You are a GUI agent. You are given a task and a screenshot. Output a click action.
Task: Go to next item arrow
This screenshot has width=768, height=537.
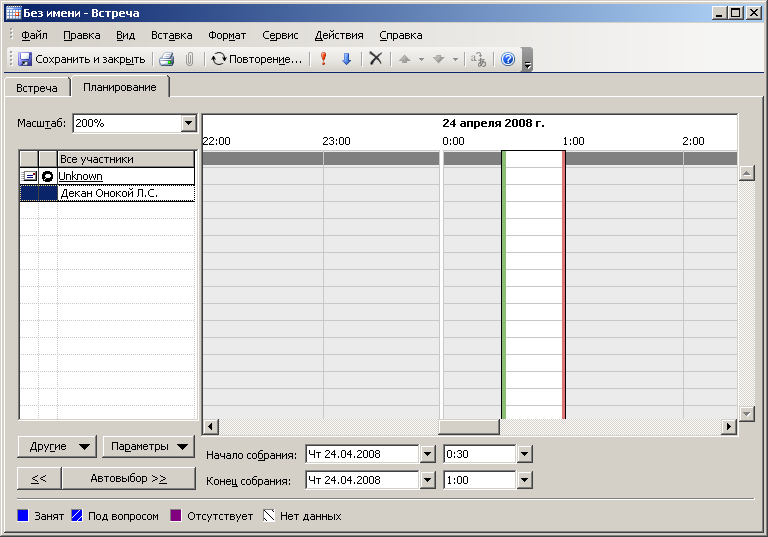click(x=438, y=59)
